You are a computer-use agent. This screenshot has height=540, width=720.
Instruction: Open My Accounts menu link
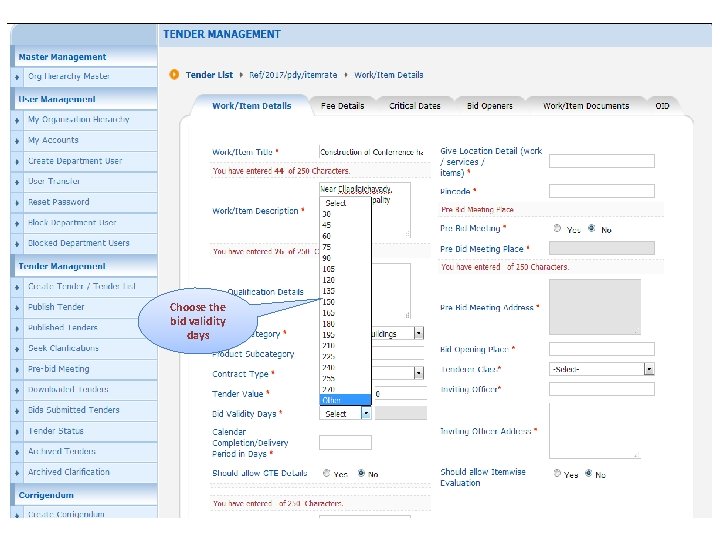pyautogui.click(x=53, y=140)
